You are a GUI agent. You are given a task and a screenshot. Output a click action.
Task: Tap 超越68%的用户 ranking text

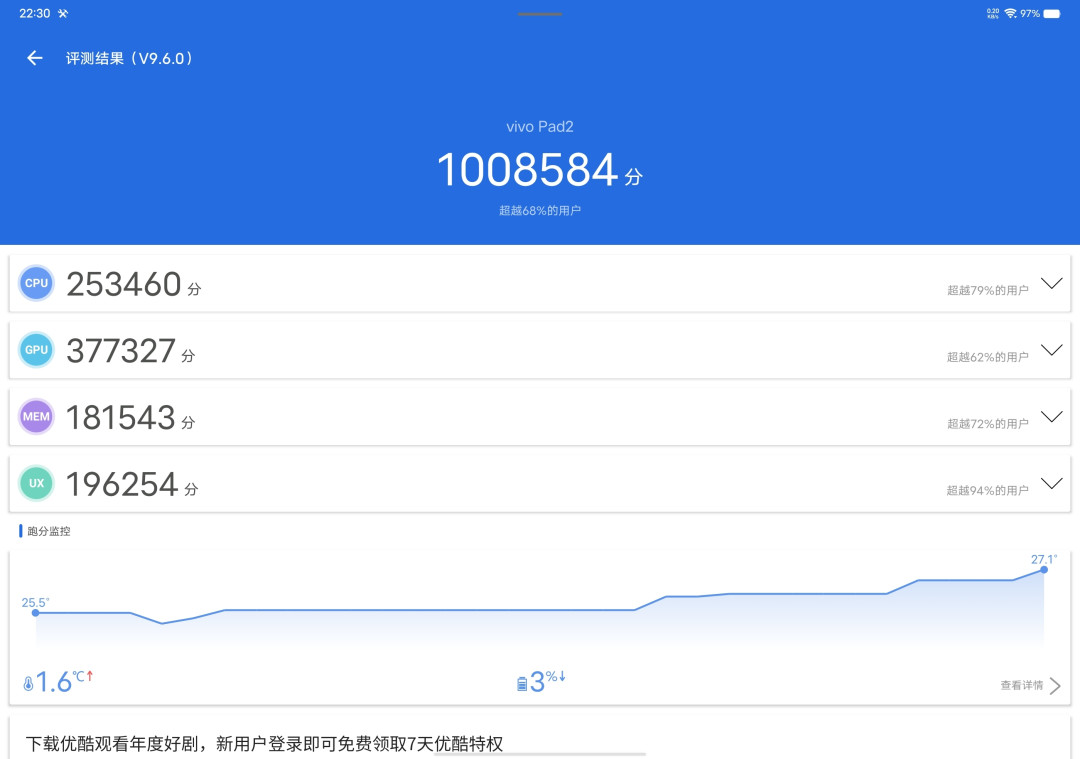point(539,211)
